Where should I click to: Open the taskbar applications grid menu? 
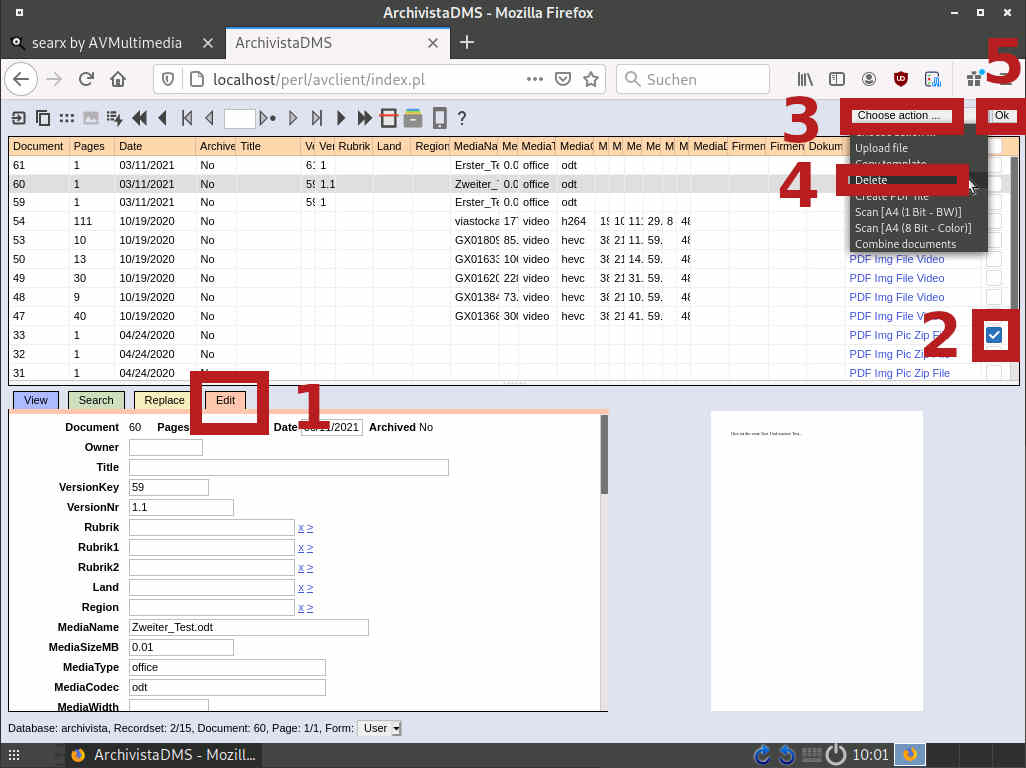pyautogui.click(x=14, y=755)
